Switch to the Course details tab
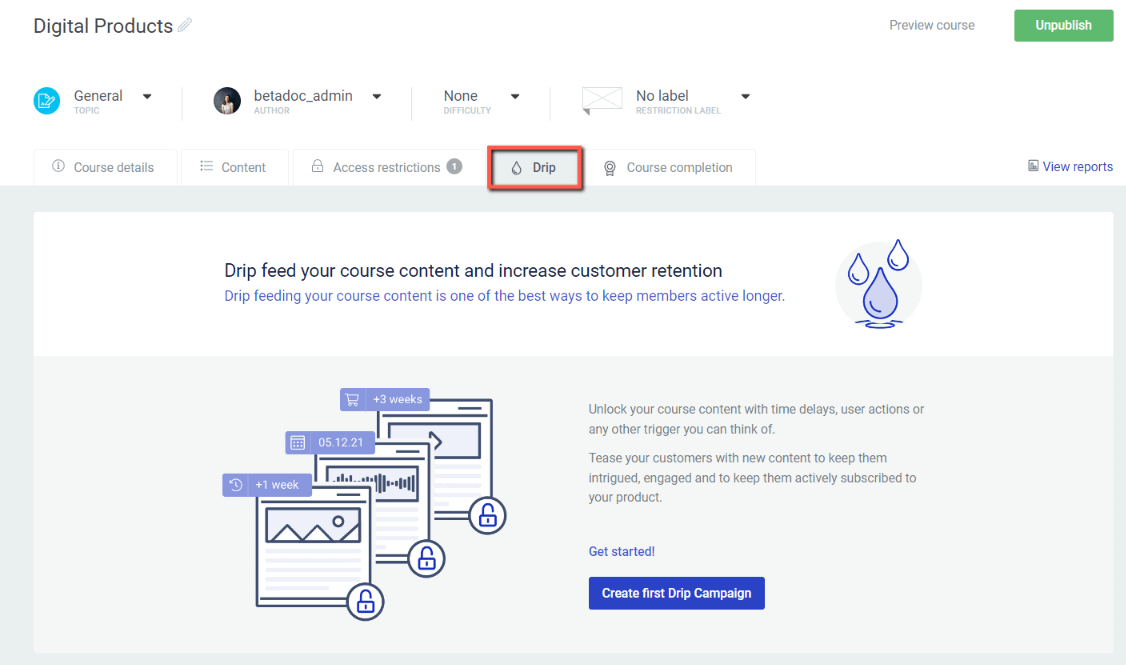1126x665 pixels. point(105,168)
